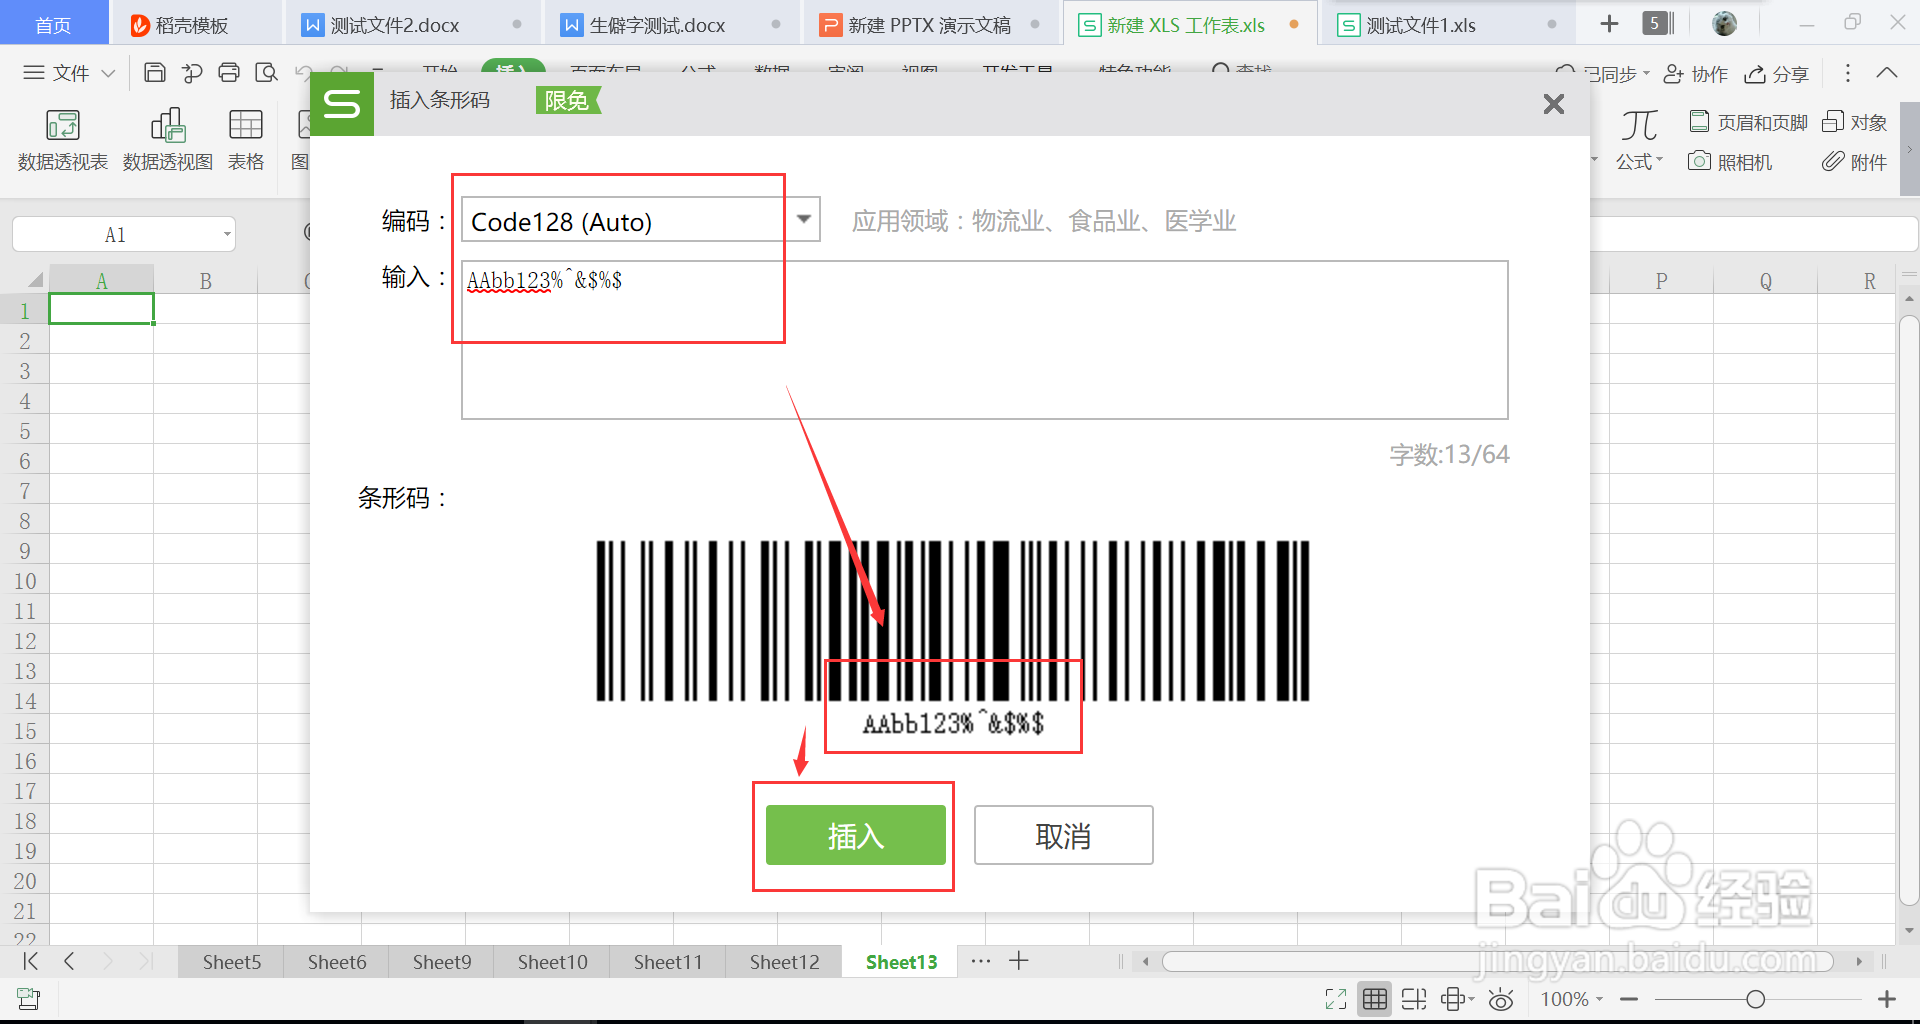The width and height of the screenshot is (1920, 1024).
Task: Open the 编码 Code128 dropdown
Action: (x=804, y=220)
